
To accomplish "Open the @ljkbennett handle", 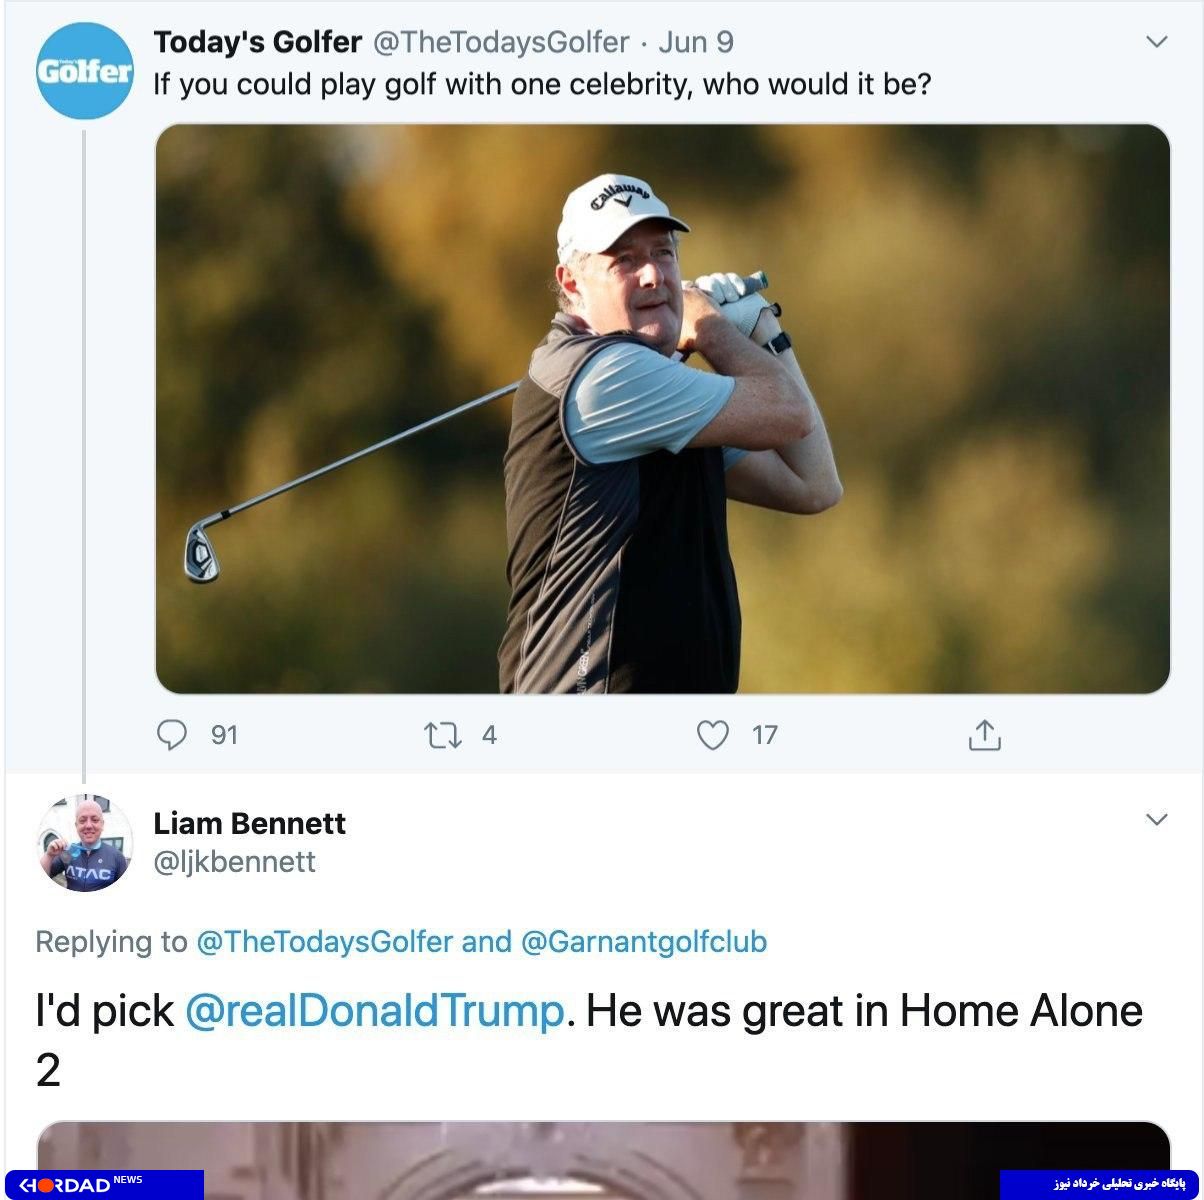I will point(235,862).
